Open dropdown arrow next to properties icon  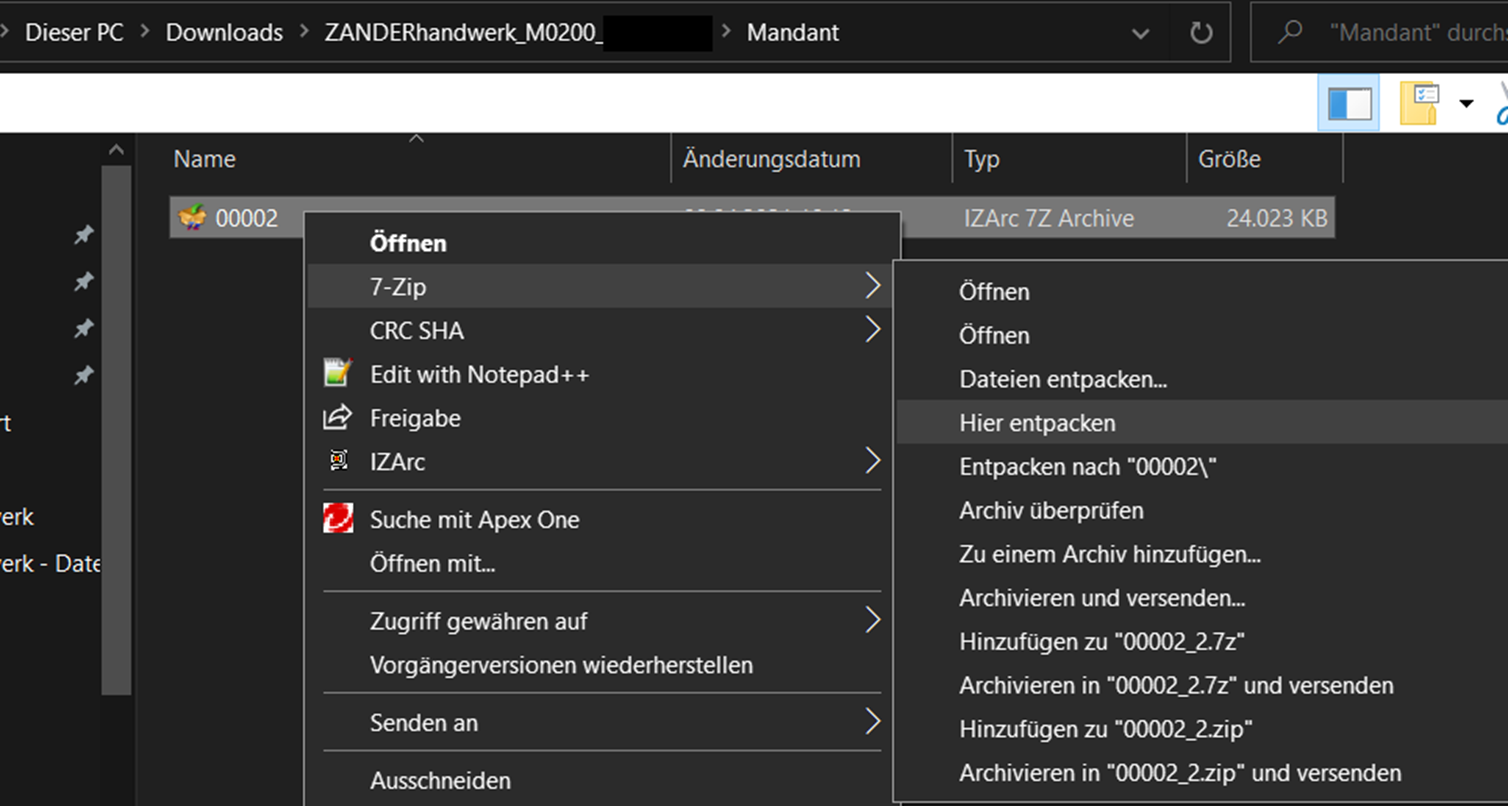(1466, 103)
